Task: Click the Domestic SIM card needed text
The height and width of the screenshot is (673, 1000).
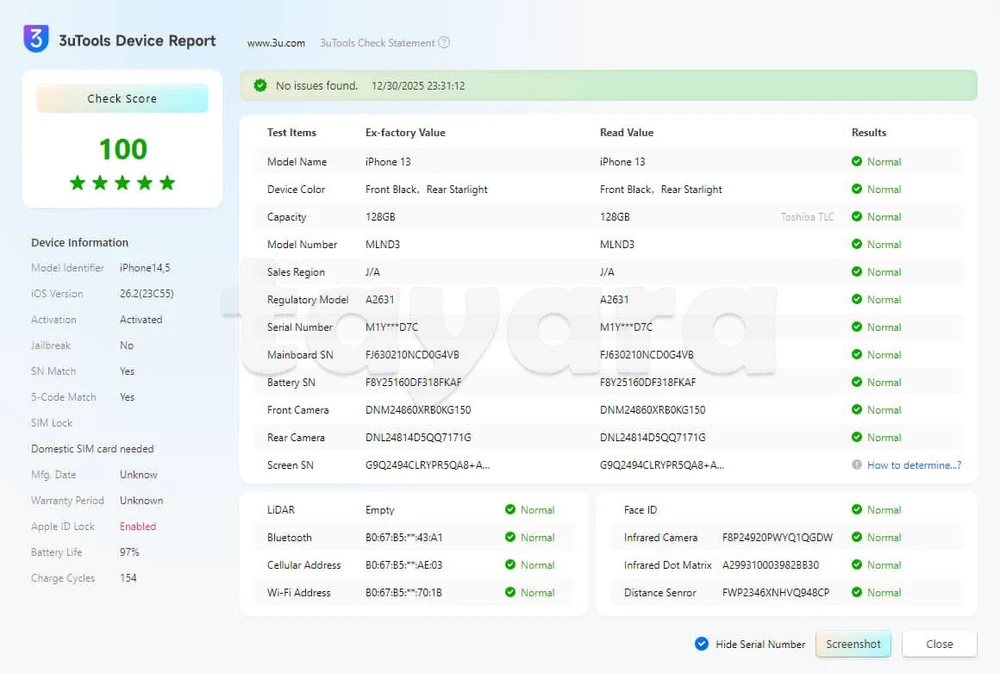Action: (x=92, y=448)
